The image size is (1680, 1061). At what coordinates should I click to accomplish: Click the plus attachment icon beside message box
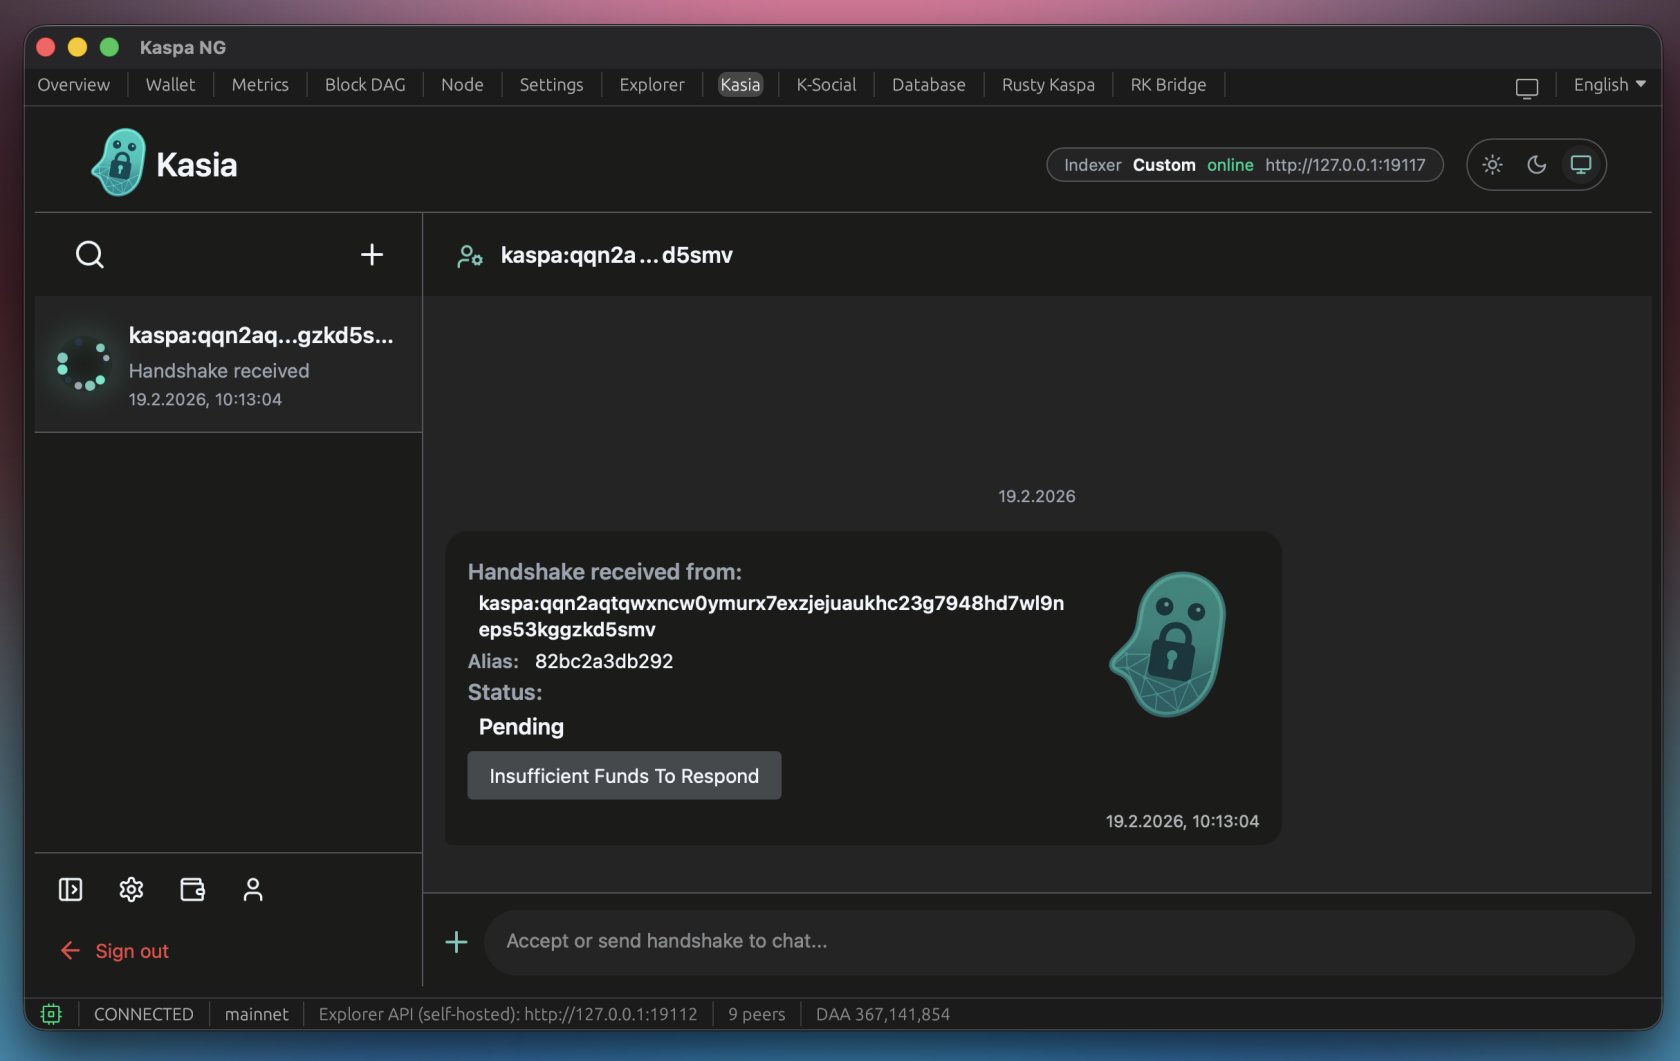click(x=456, y=942)
